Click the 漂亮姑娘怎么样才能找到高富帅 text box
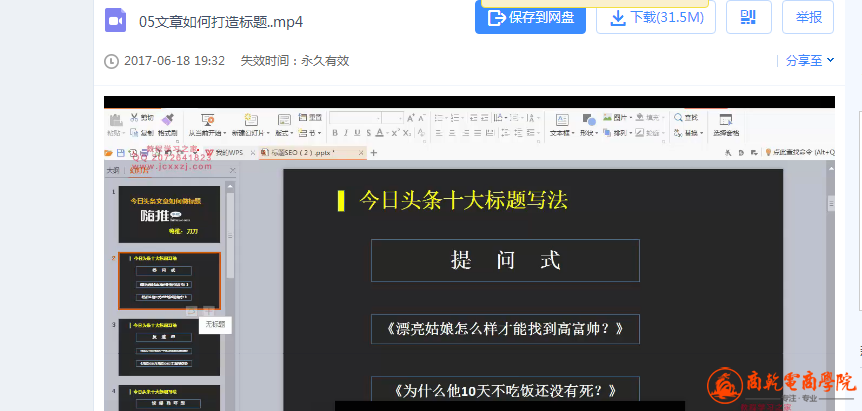This screenshot has height=411, width=862. 505,329
